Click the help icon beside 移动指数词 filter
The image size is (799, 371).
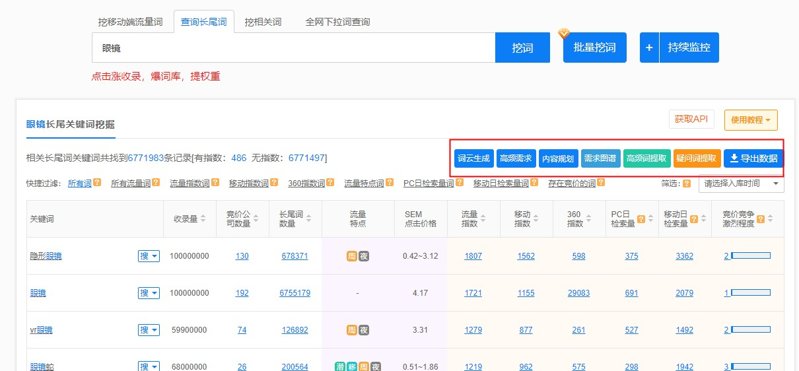coord(274,182)
